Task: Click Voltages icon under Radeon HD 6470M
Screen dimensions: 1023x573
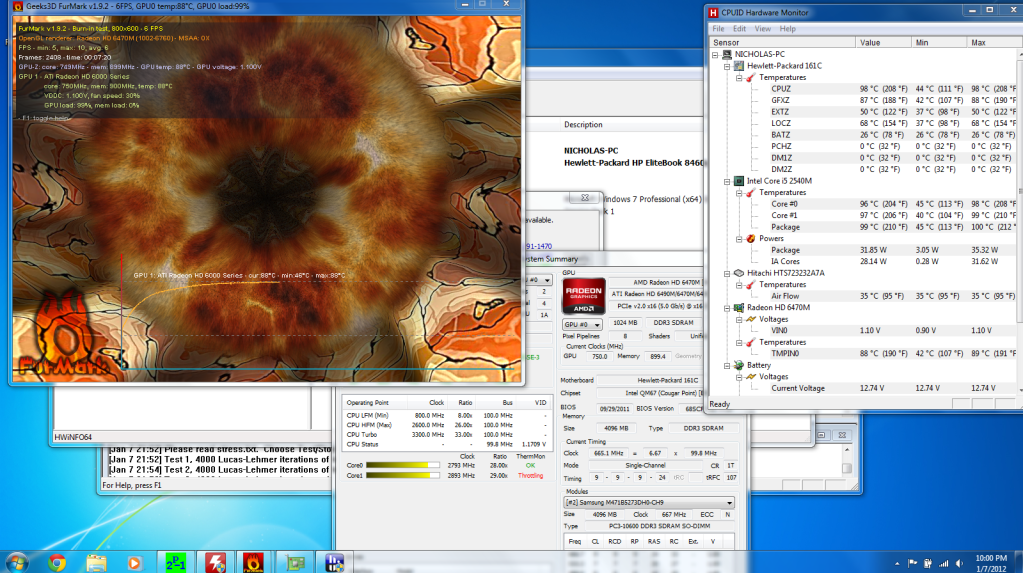Action: pos(750,319)
